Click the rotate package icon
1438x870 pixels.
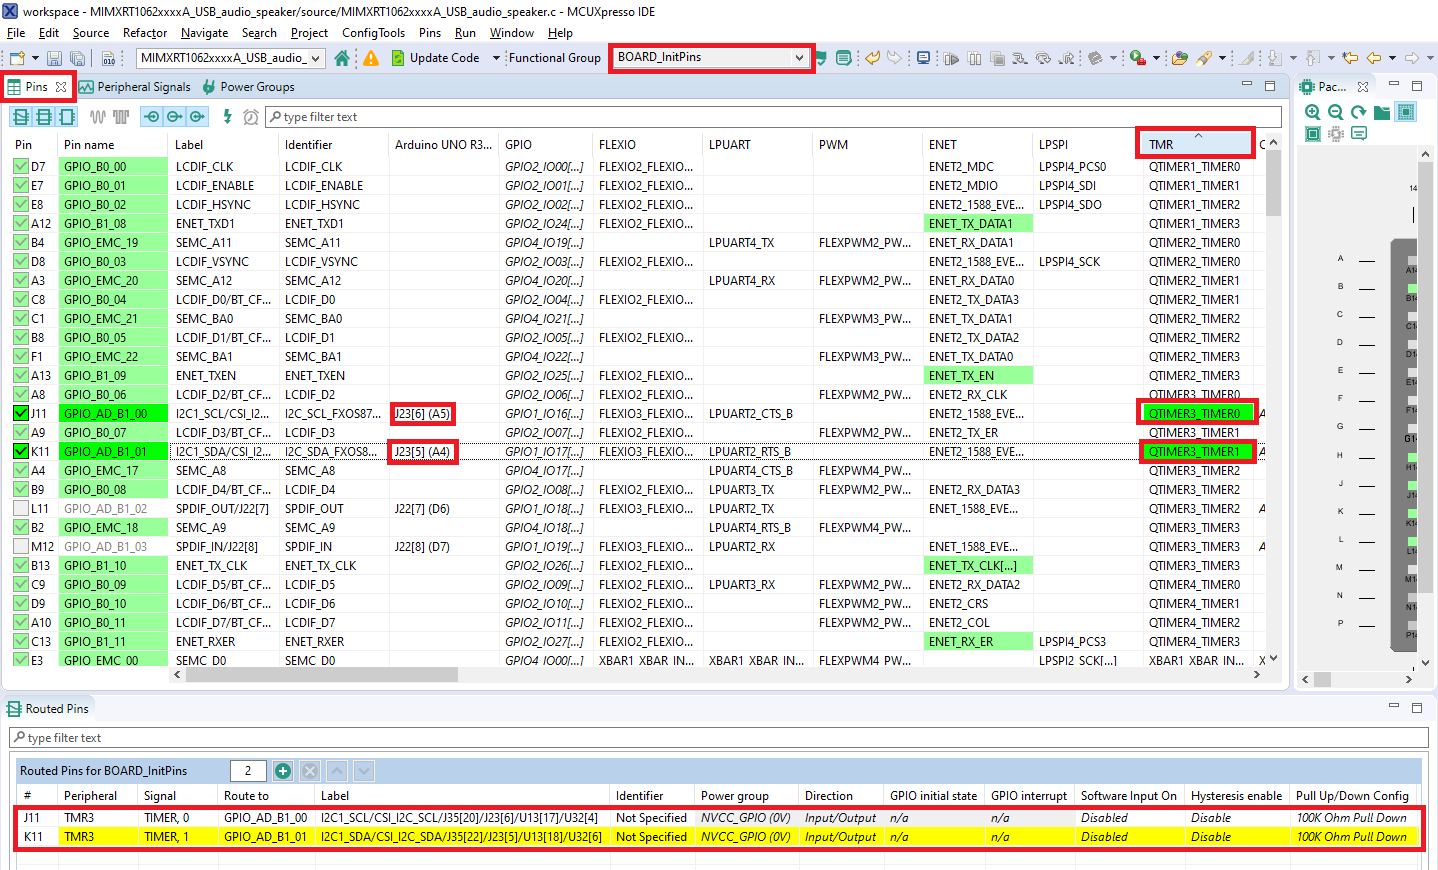pos(1358,112)
